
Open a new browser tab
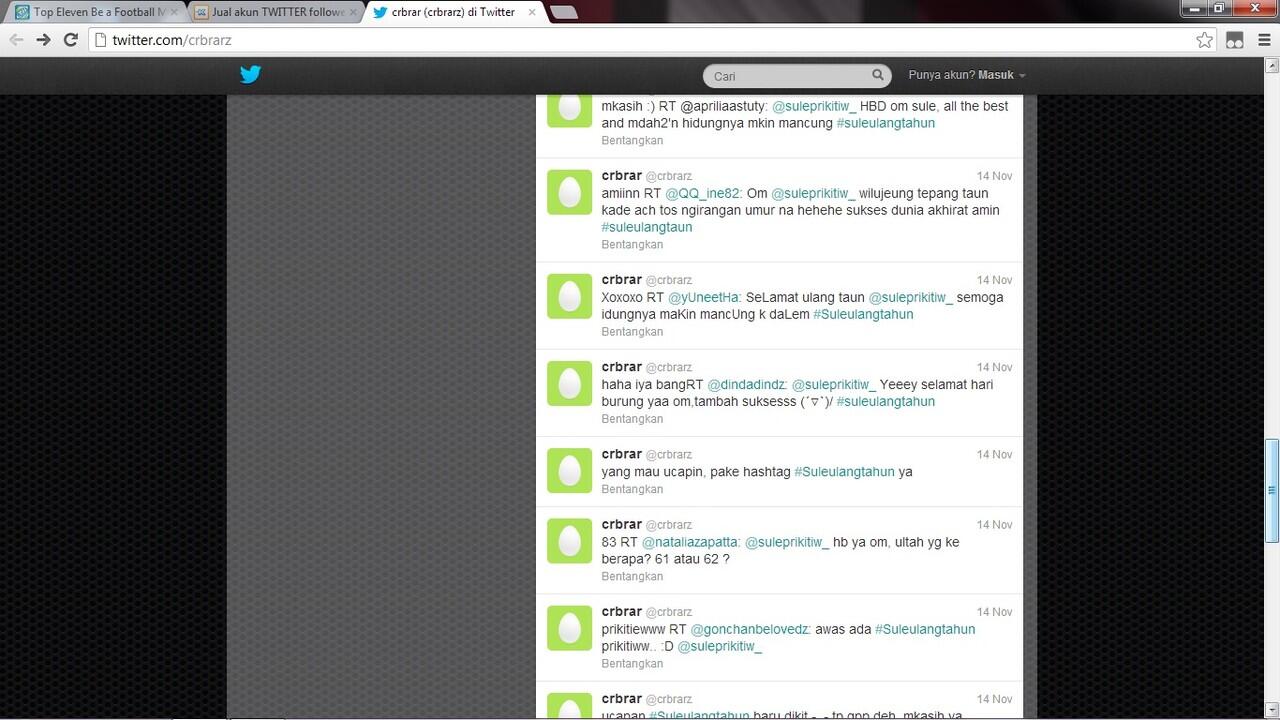point(564,12)
